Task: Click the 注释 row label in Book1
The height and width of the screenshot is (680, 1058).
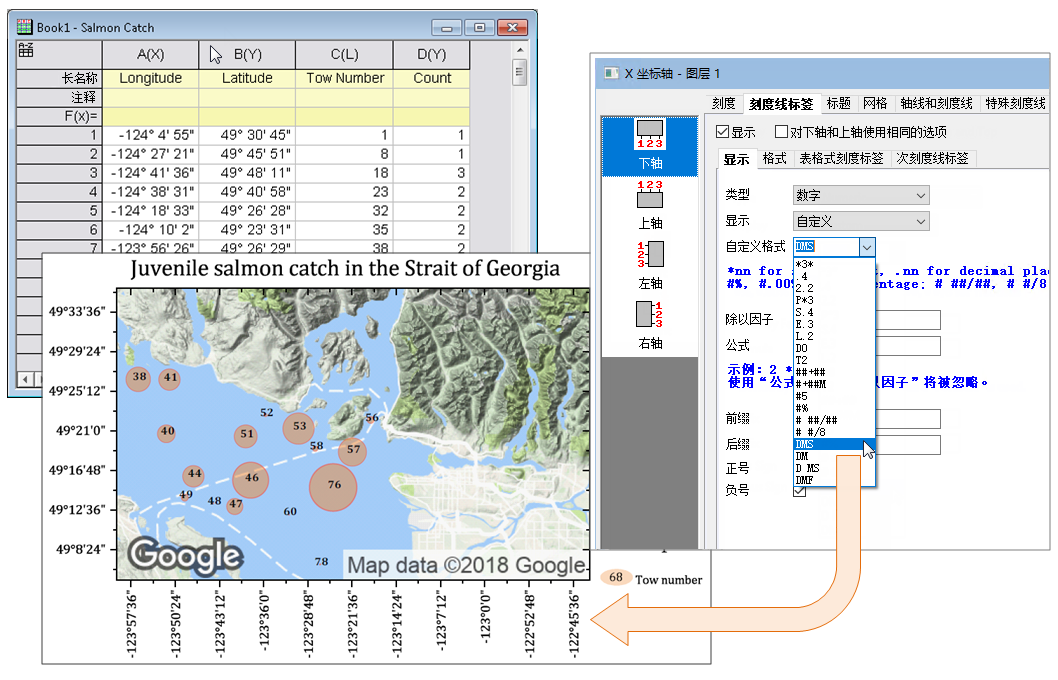Action: point(59,97)
